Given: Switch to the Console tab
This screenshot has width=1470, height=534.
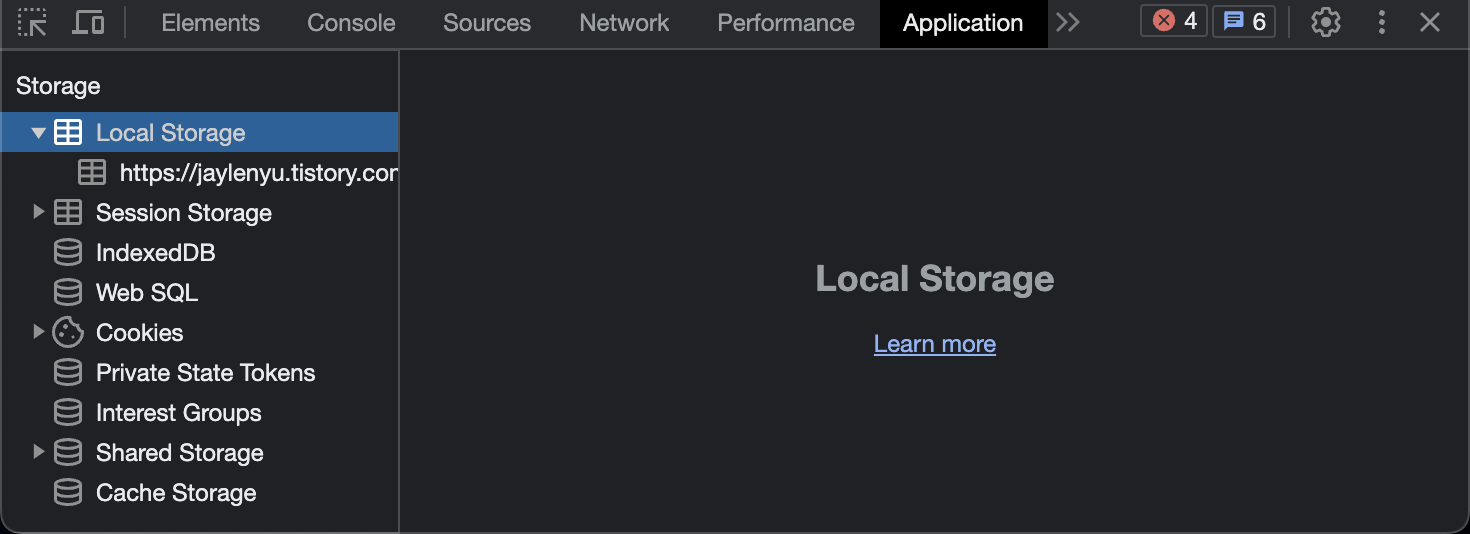Looking at the screenshot, I should click(351, 23).
